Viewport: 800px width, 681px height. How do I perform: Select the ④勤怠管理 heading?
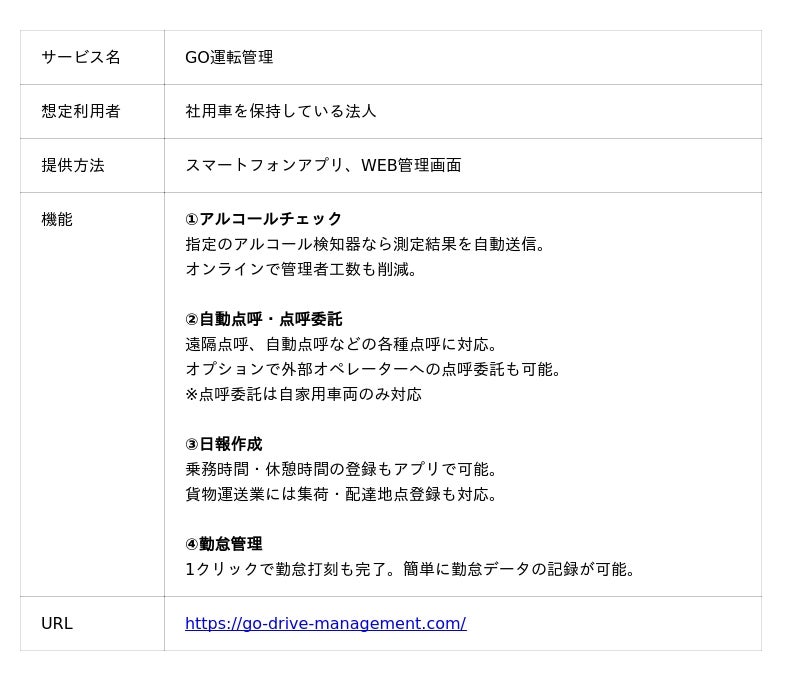pyautogui.click(x=224, y=545)
